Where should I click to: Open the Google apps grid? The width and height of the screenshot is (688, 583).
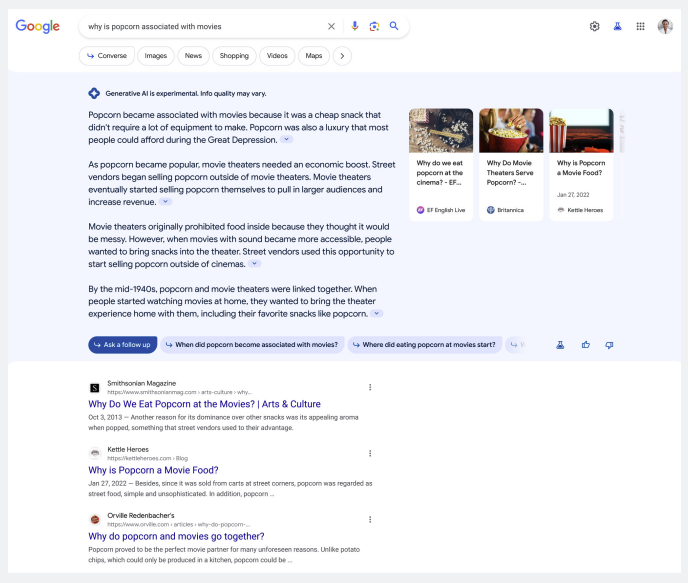coord(641,26)
